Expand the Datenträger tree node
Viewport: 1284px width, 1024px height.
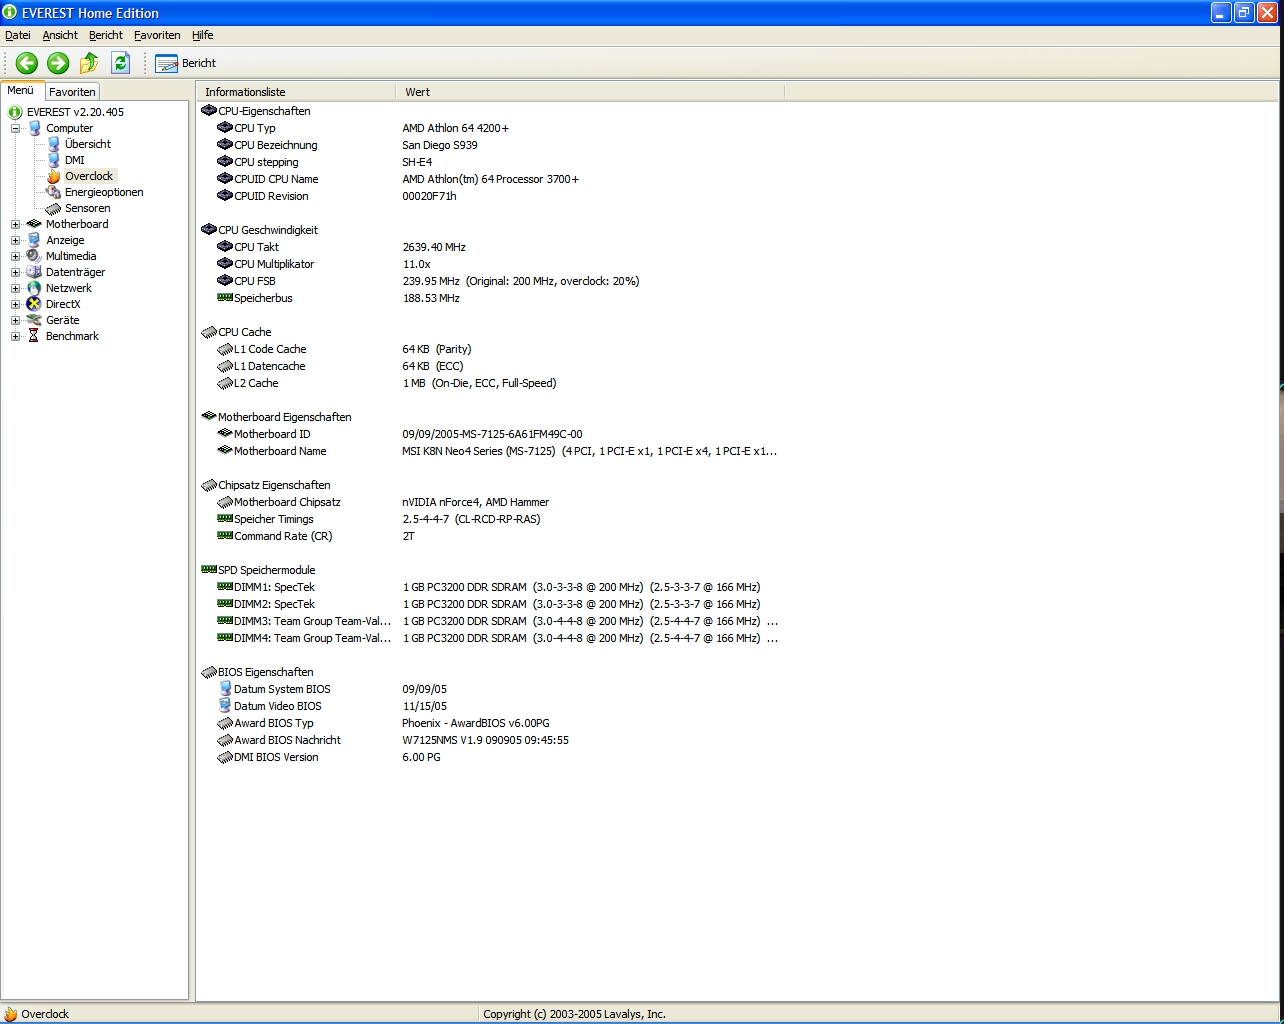pyautogui.click(x=15, y=272)
